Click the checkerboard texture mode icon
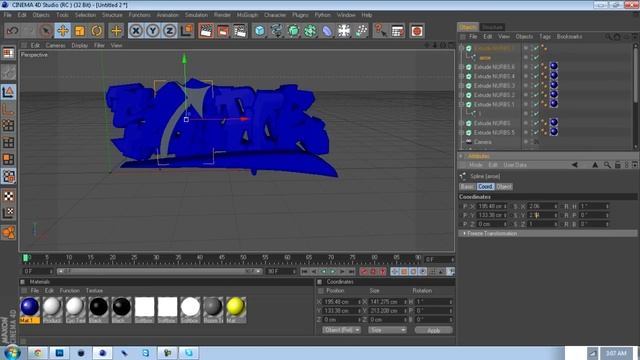This screenshot has height=360, width=640. pos(8,196)
